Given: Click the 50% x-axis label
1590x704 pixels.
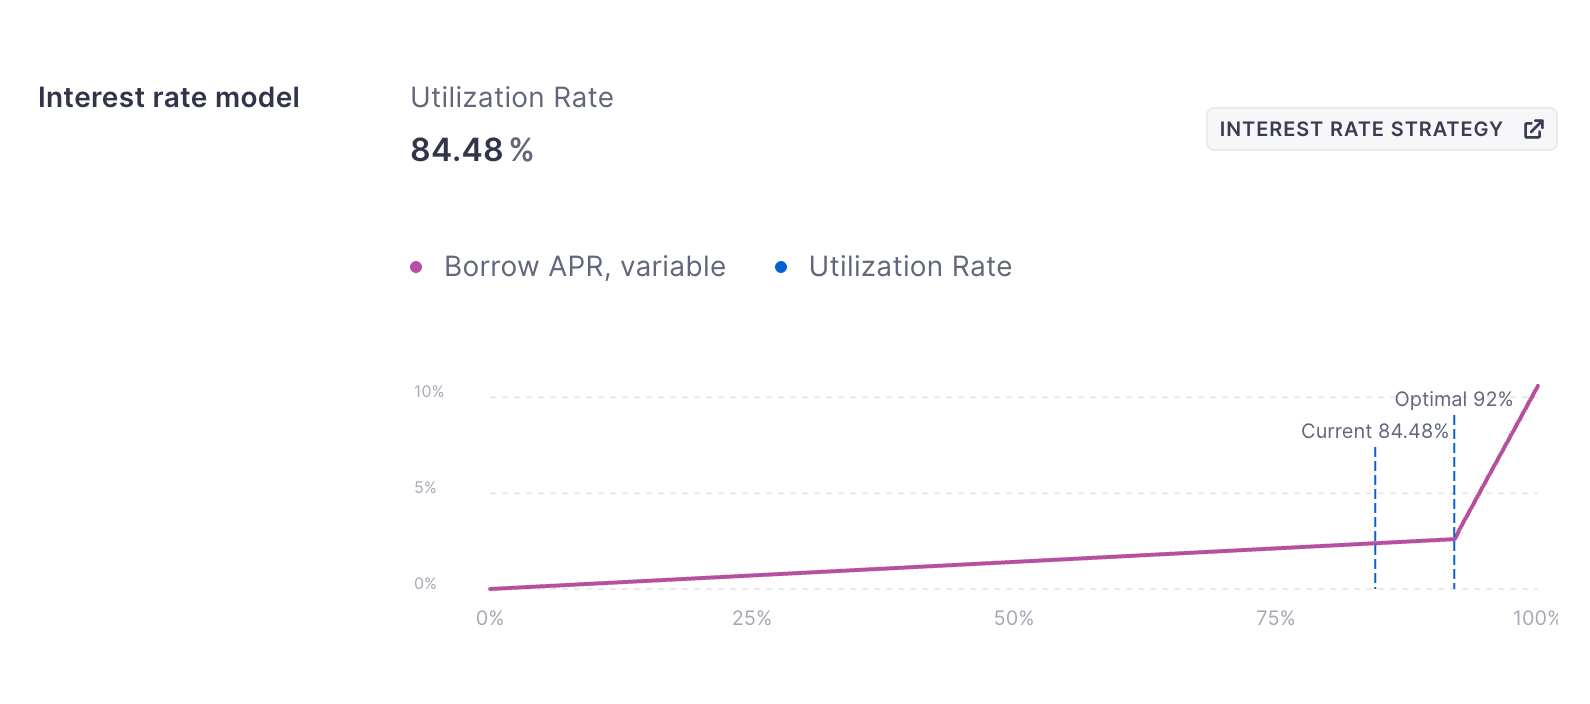Looking at the screenshot, I should 1013,618.
